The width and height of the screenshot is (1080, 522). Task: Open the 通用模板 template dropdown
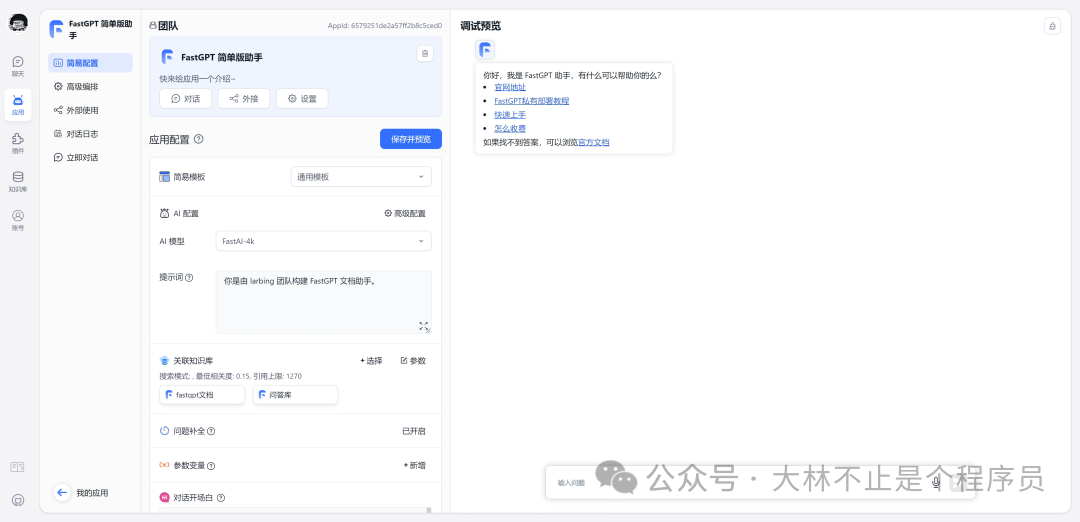click(x=361, y=177)
